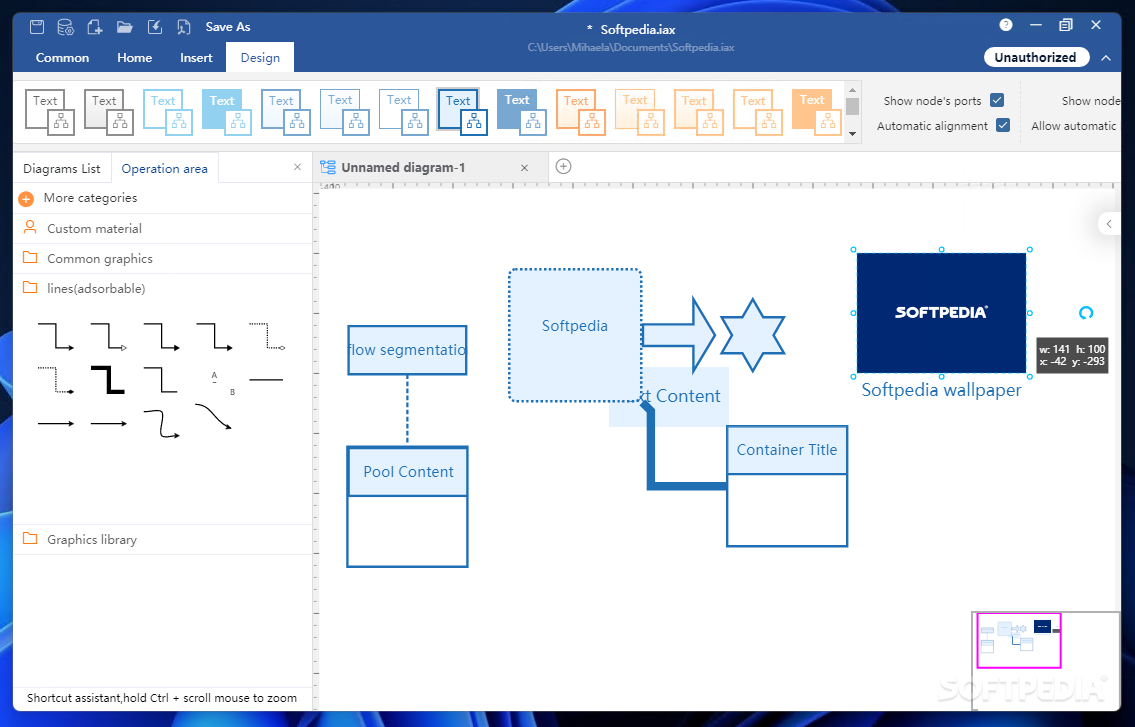Apply the solid orange filled theme style

(817, 112)
